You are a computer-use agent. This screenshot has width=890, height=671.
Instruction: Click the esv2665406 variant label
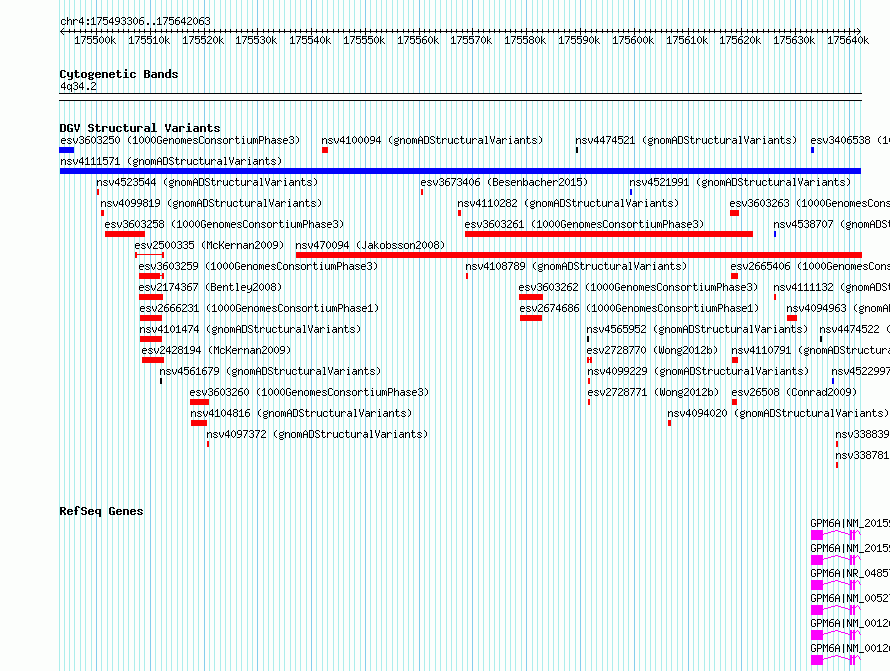coord(810,266)
